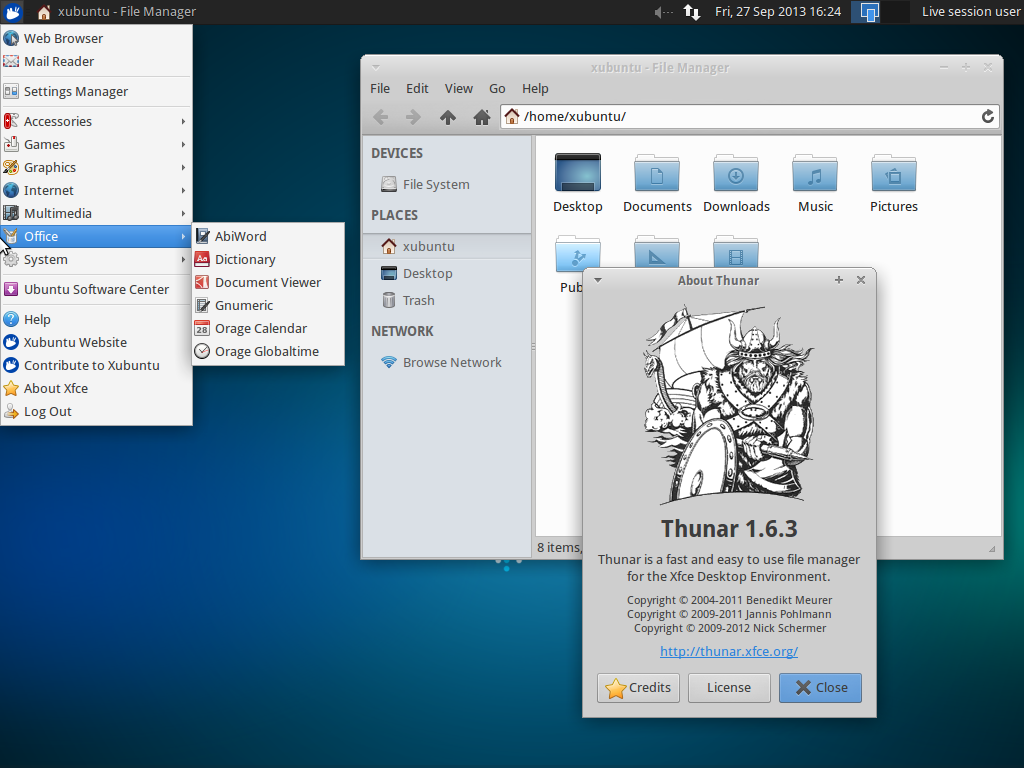Click the reload icon in the location bar

point(987,116)
